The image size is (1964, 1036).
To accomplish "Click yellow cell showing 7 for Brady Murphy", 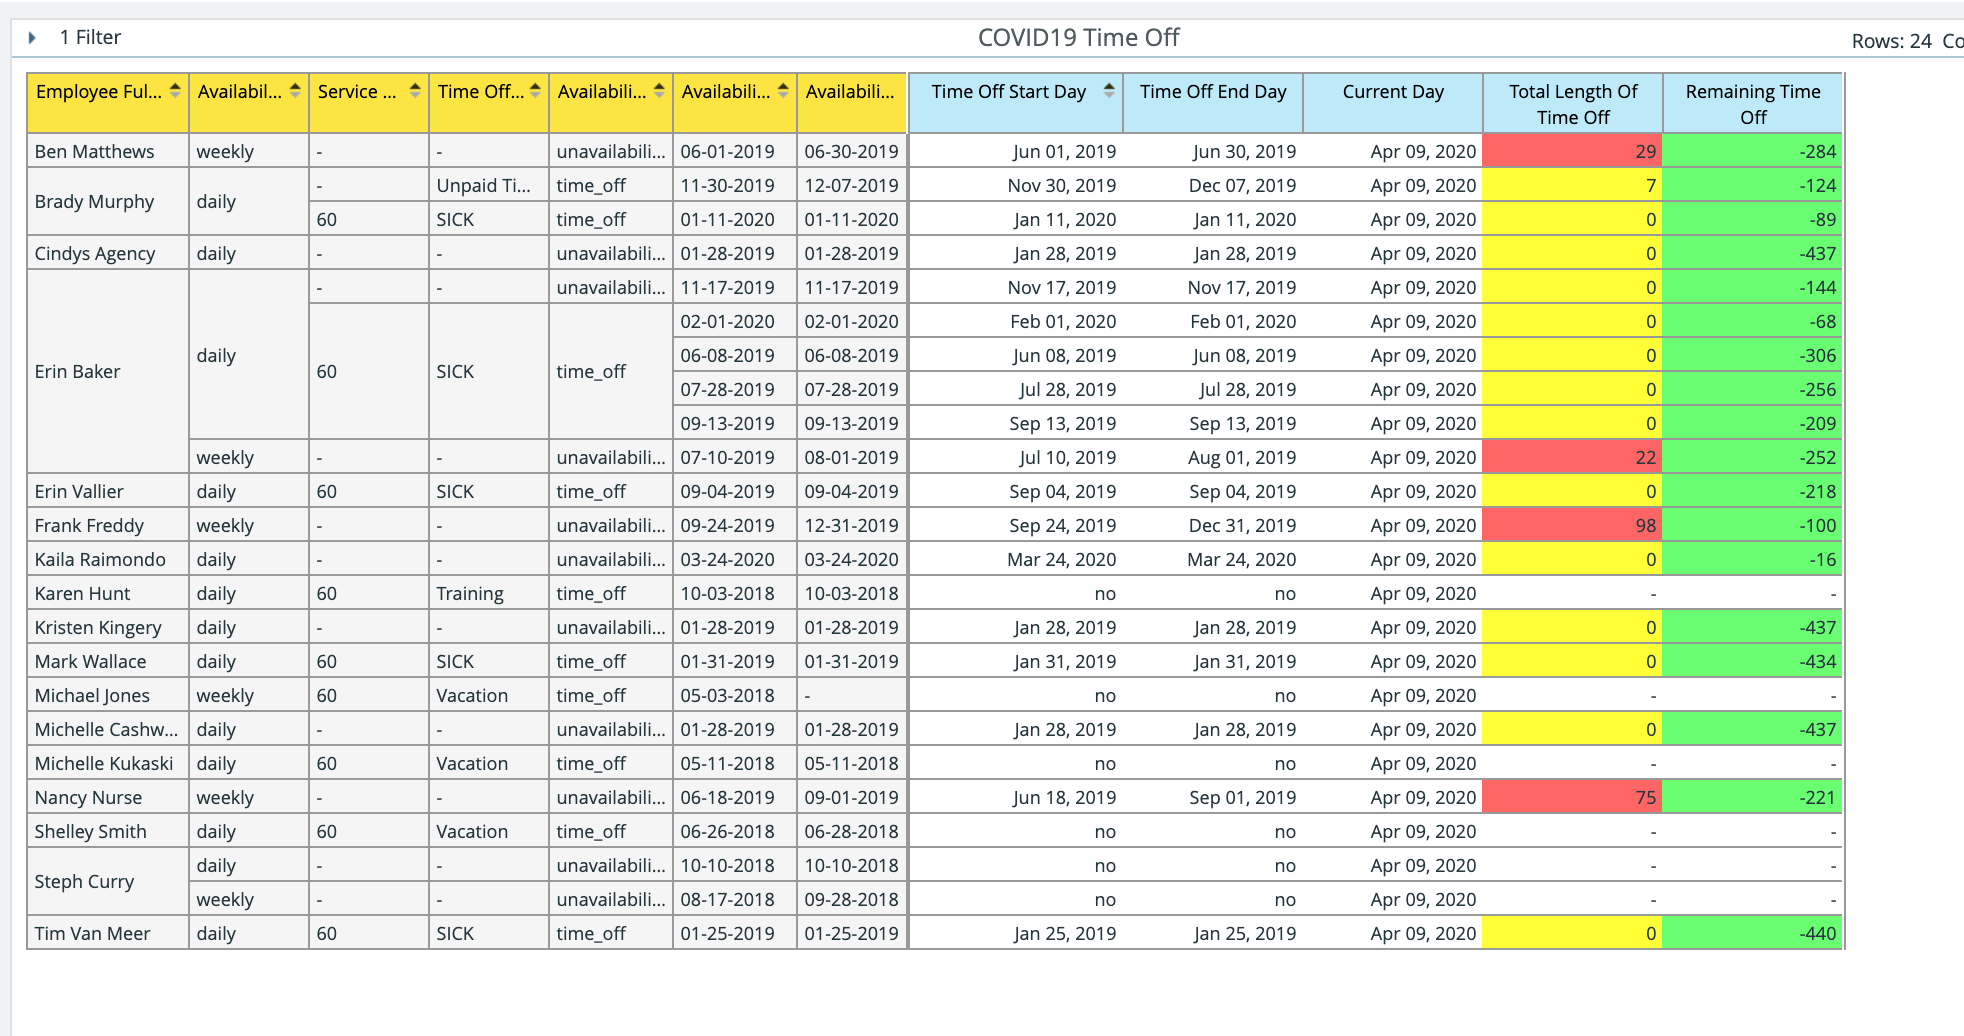I will pyautogui.click(x=1571, y=186).
